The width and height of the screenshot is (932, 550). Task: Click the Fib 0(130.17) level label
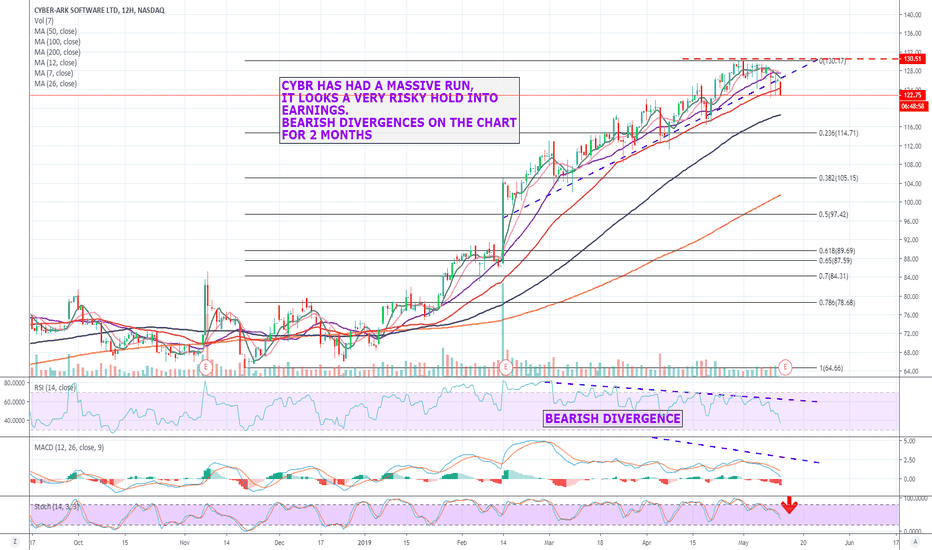pos(833,61)
